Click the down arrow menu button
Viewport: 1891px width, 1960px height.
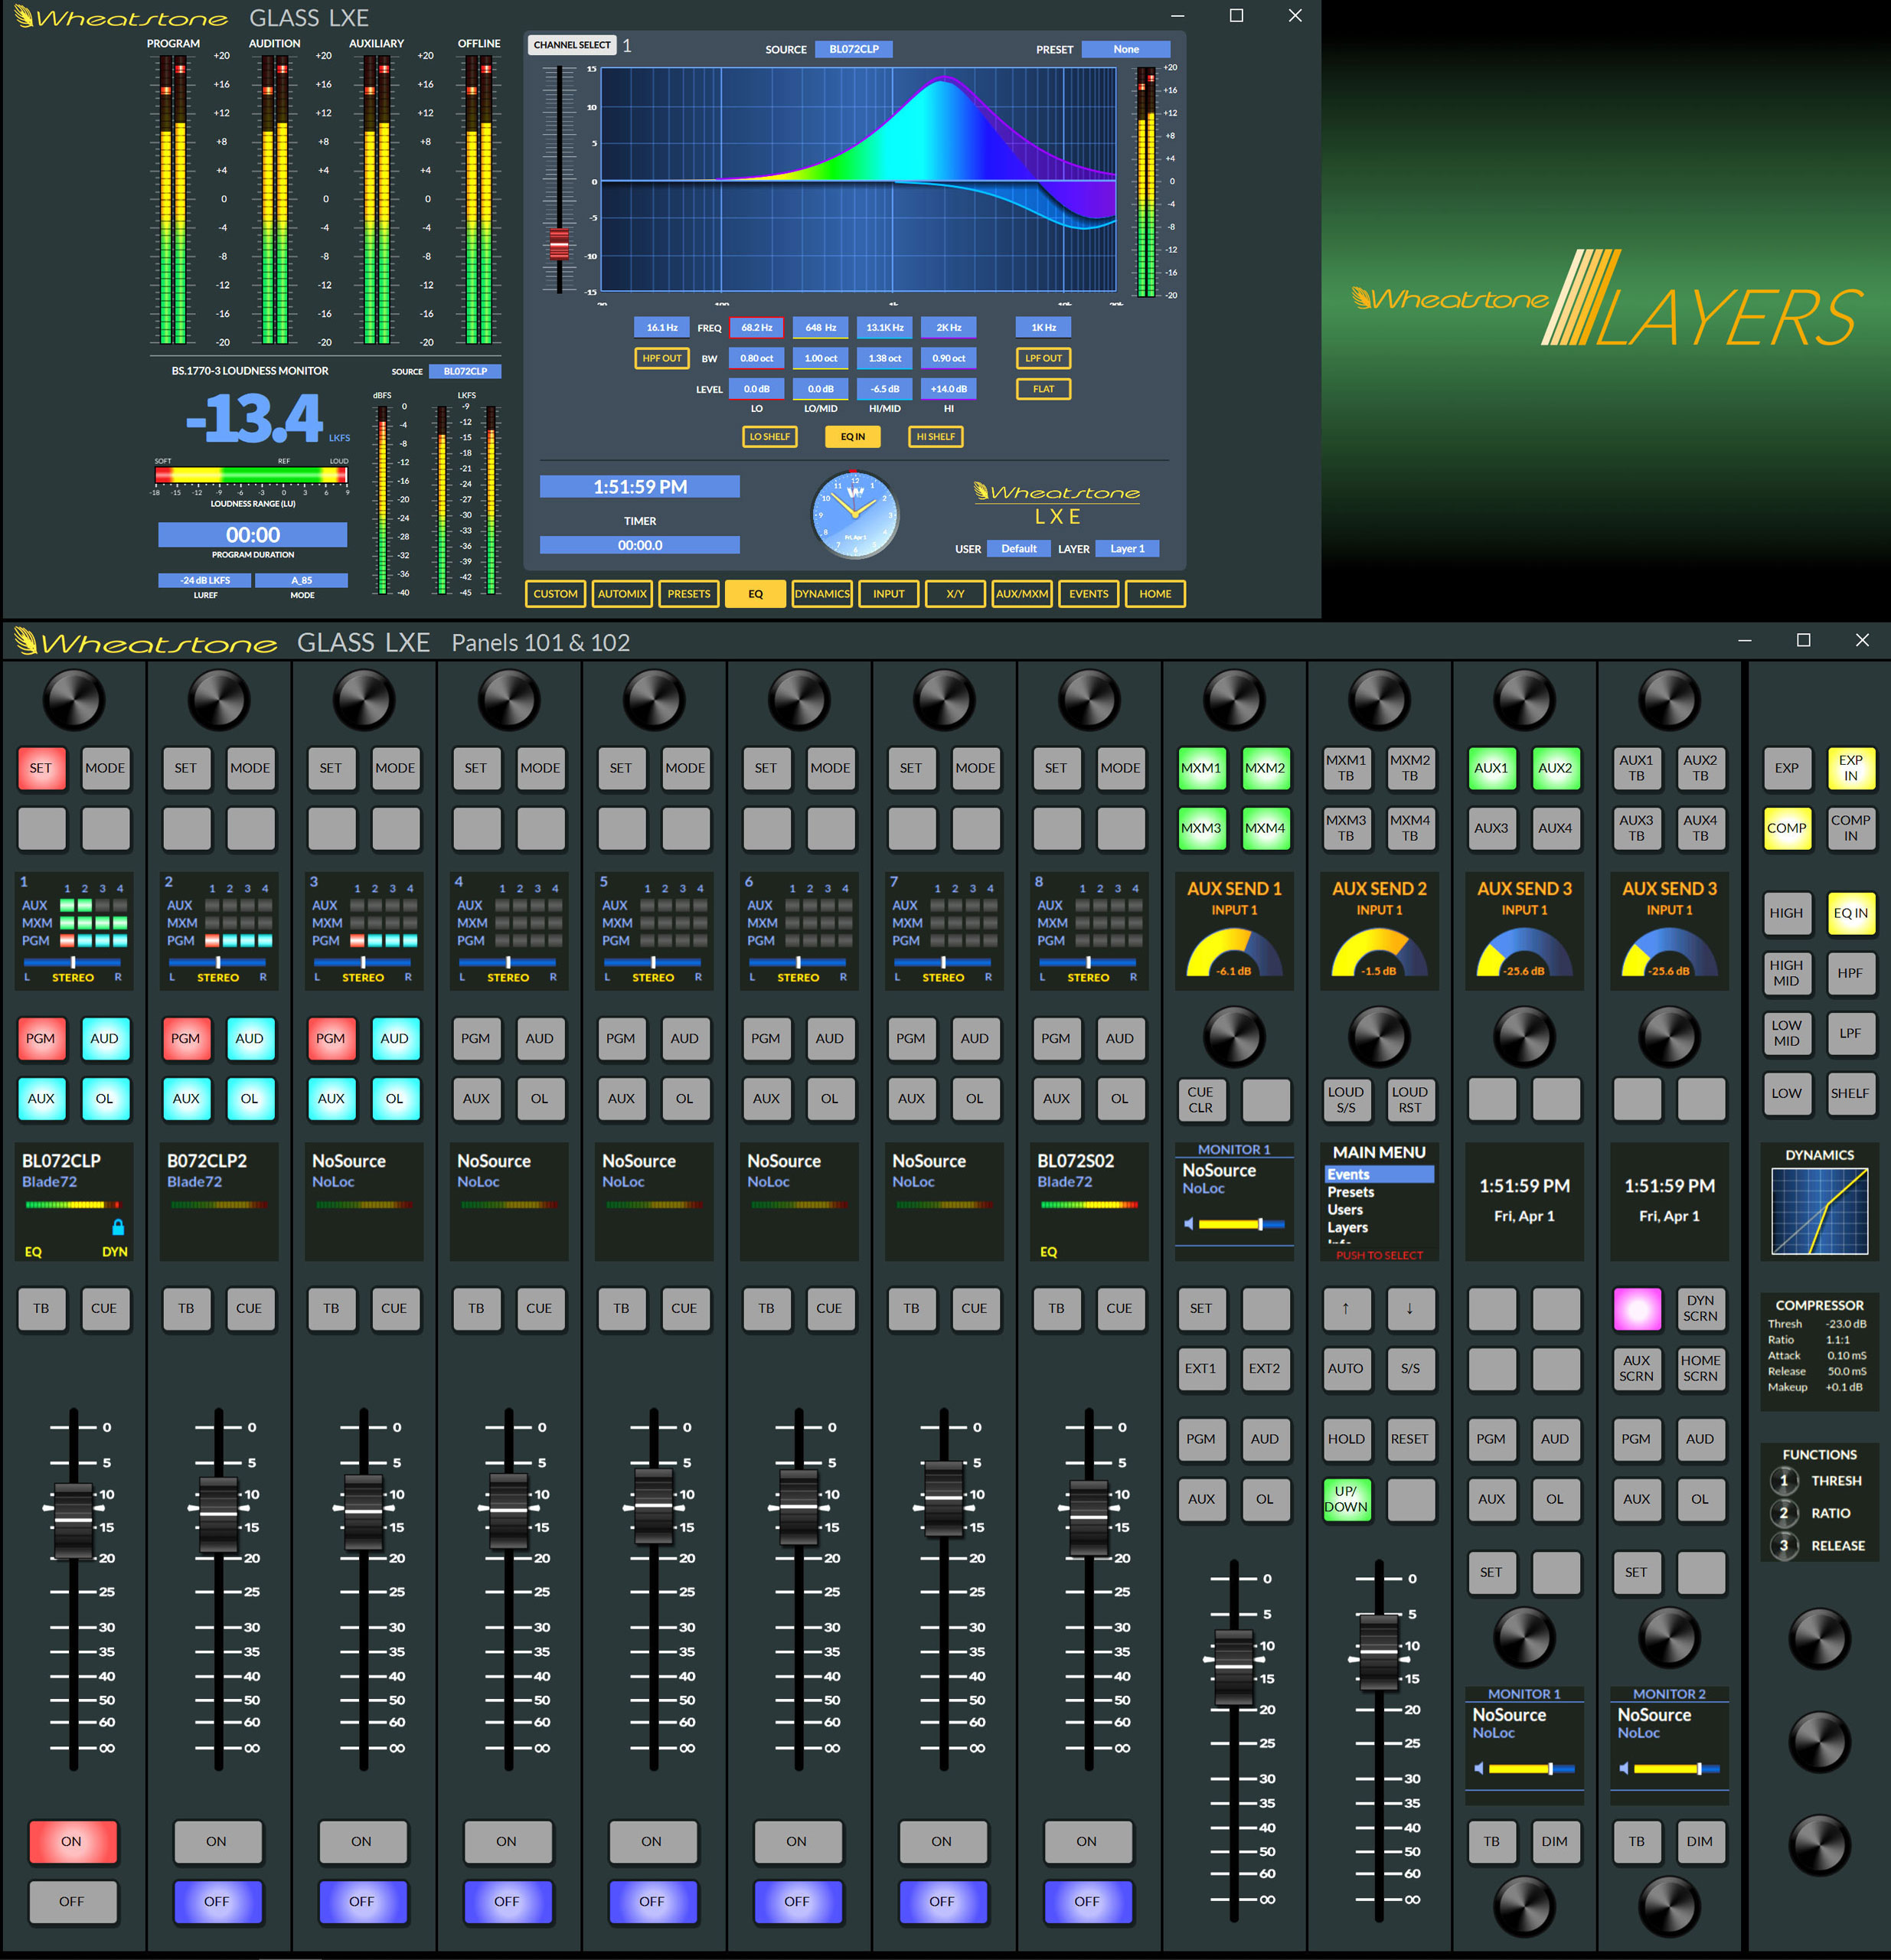click(1410, 1308)
